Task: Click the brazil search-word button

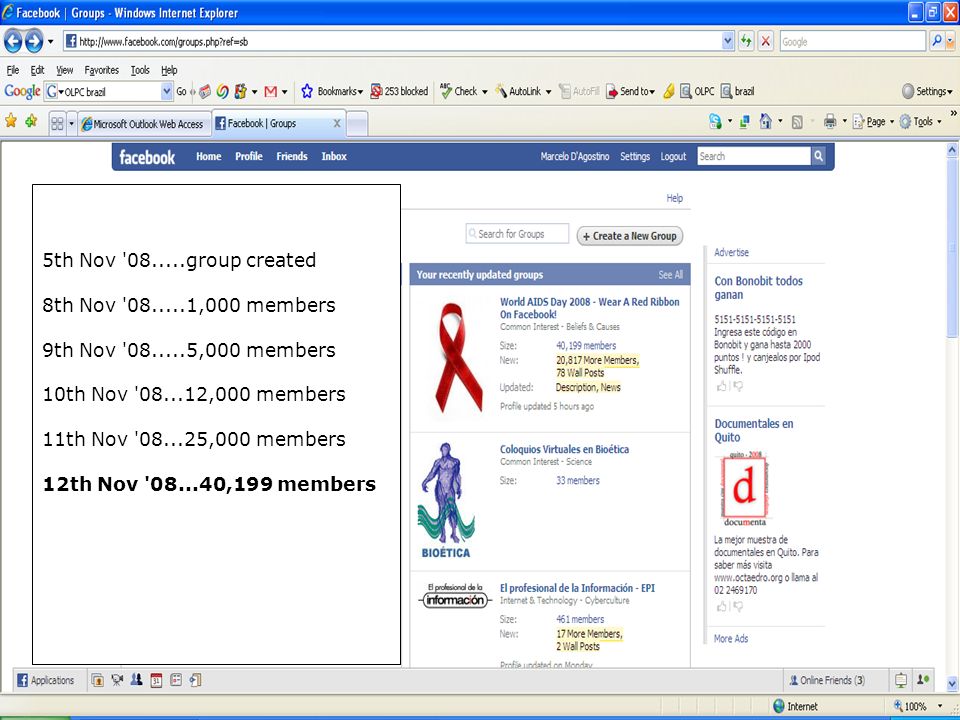Action: tap(737, 91)
